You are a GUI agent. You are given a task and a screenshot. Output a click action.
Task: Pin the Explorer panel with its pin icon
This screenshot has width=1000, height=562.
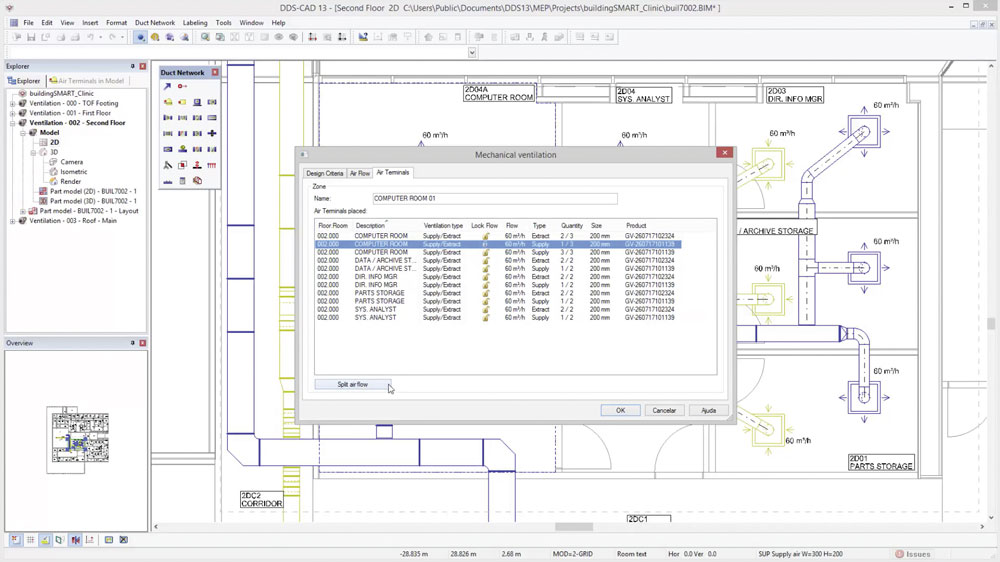[133, 66]
